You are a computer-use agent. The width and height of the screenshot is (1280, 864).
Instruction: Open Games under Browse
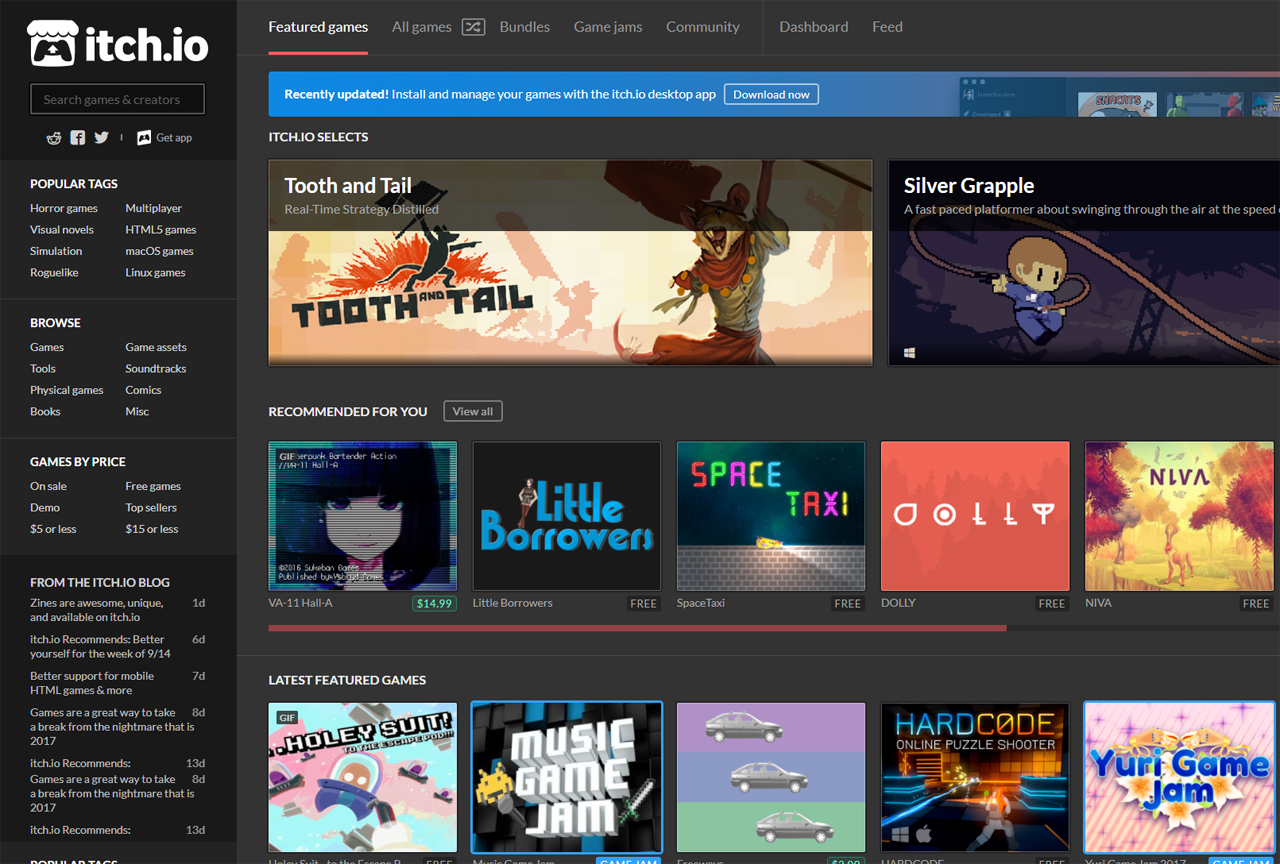point(47,347)
